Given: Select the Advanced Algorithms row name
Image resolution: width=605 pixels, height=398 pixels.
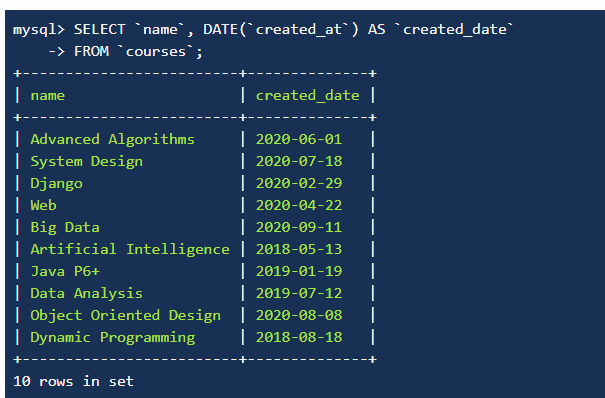Looking at the screenshot, I should coord(112,140).
